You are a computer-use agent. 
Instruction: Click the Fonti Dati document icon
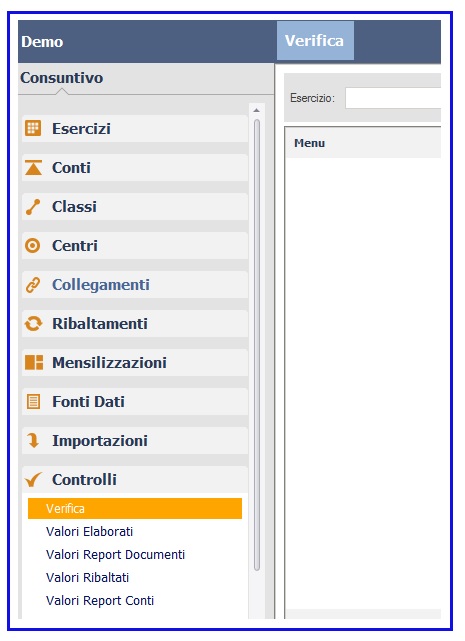pyautogui.click(x=33, y=401)
